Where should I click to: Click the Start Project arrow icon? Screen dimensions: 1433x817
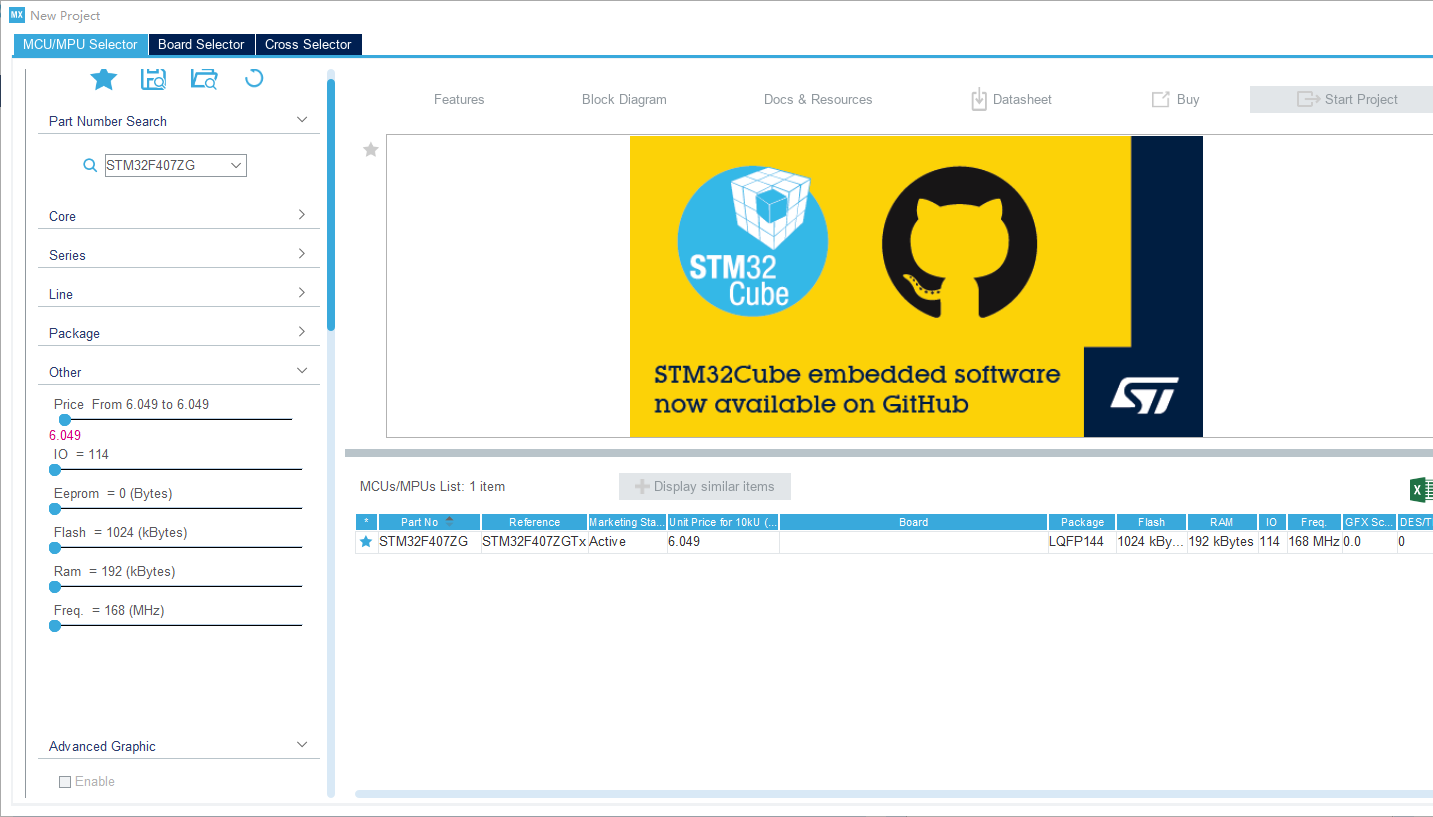[1308, 99]
